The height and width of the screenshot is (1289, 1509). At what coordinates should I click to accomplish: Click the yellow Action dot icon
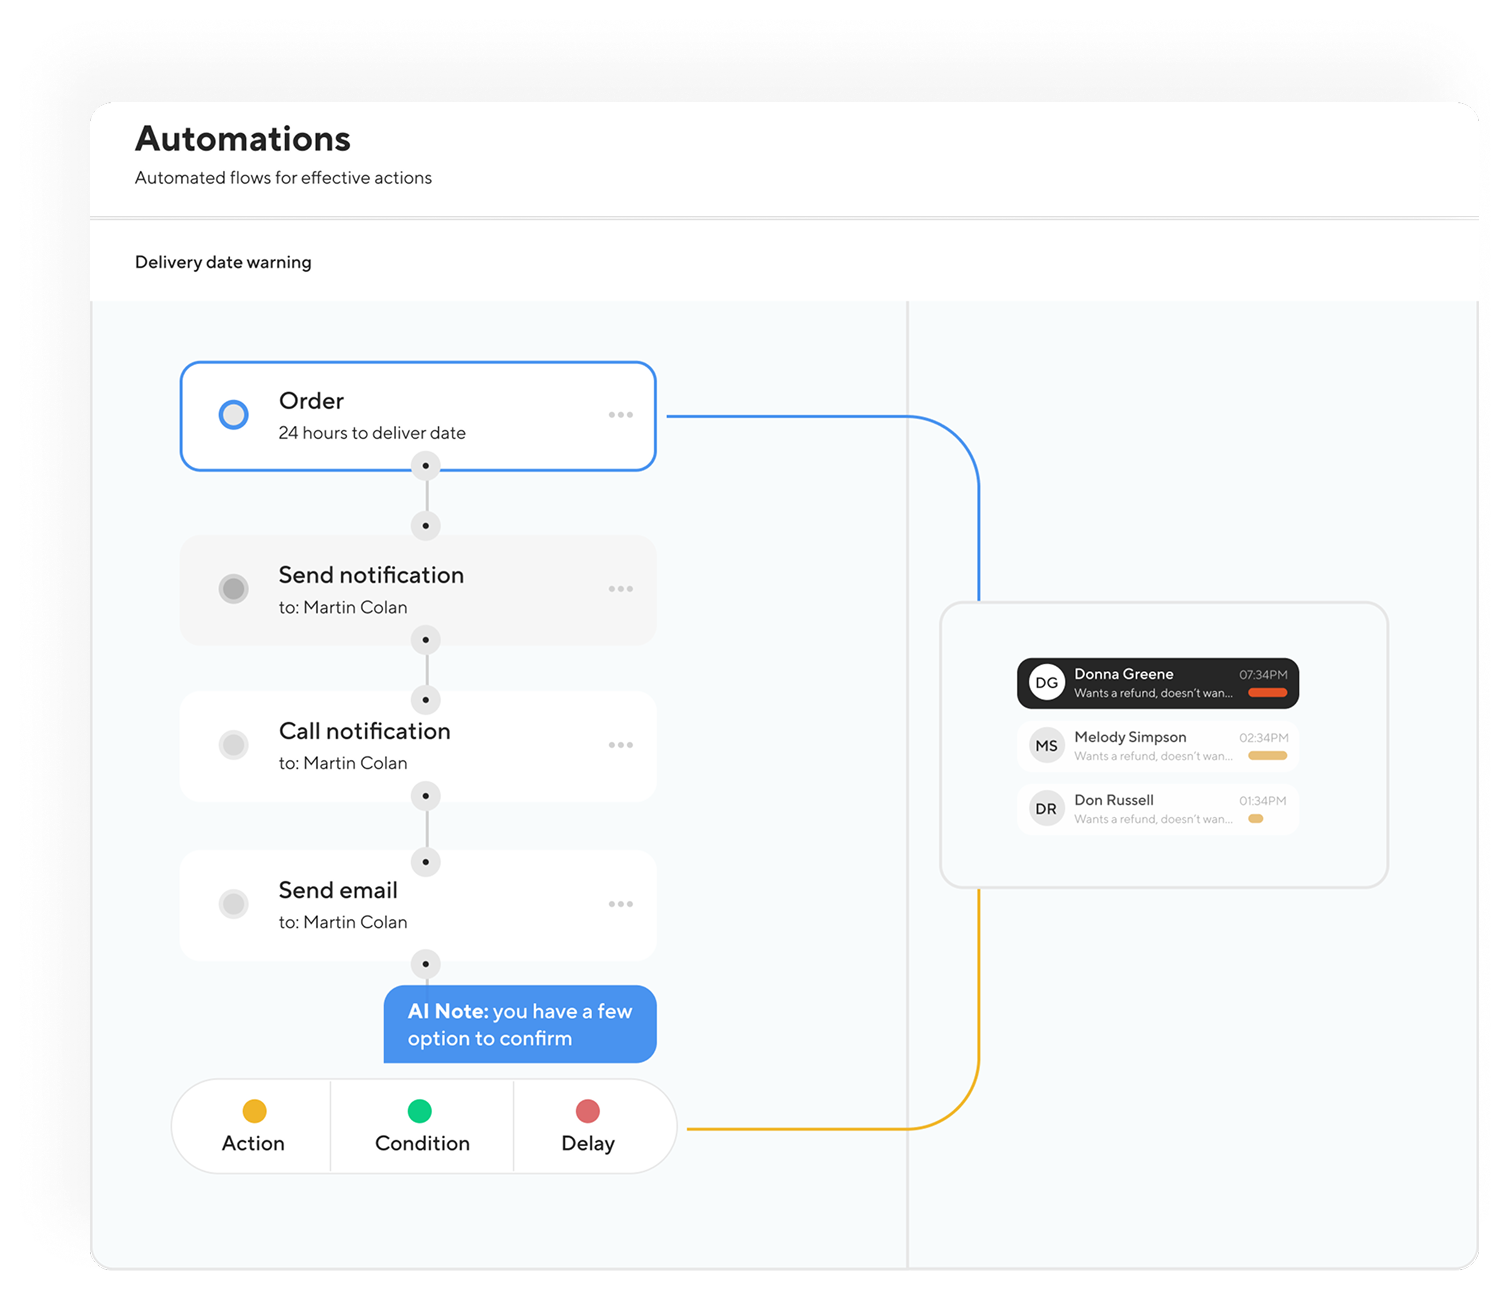254,1111
